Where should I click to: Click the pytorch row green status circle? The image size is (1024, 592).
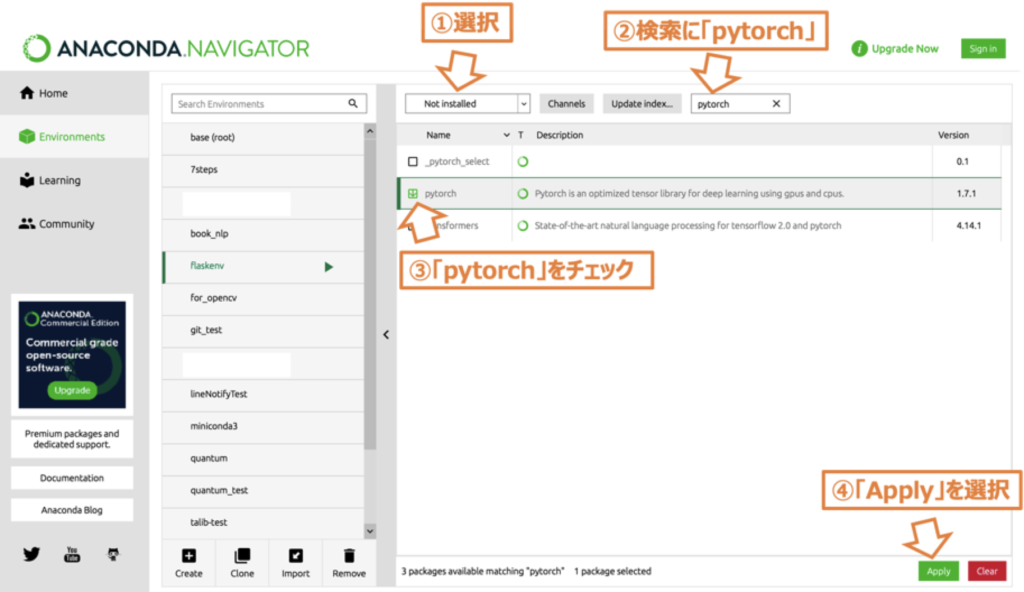(523, 193)
